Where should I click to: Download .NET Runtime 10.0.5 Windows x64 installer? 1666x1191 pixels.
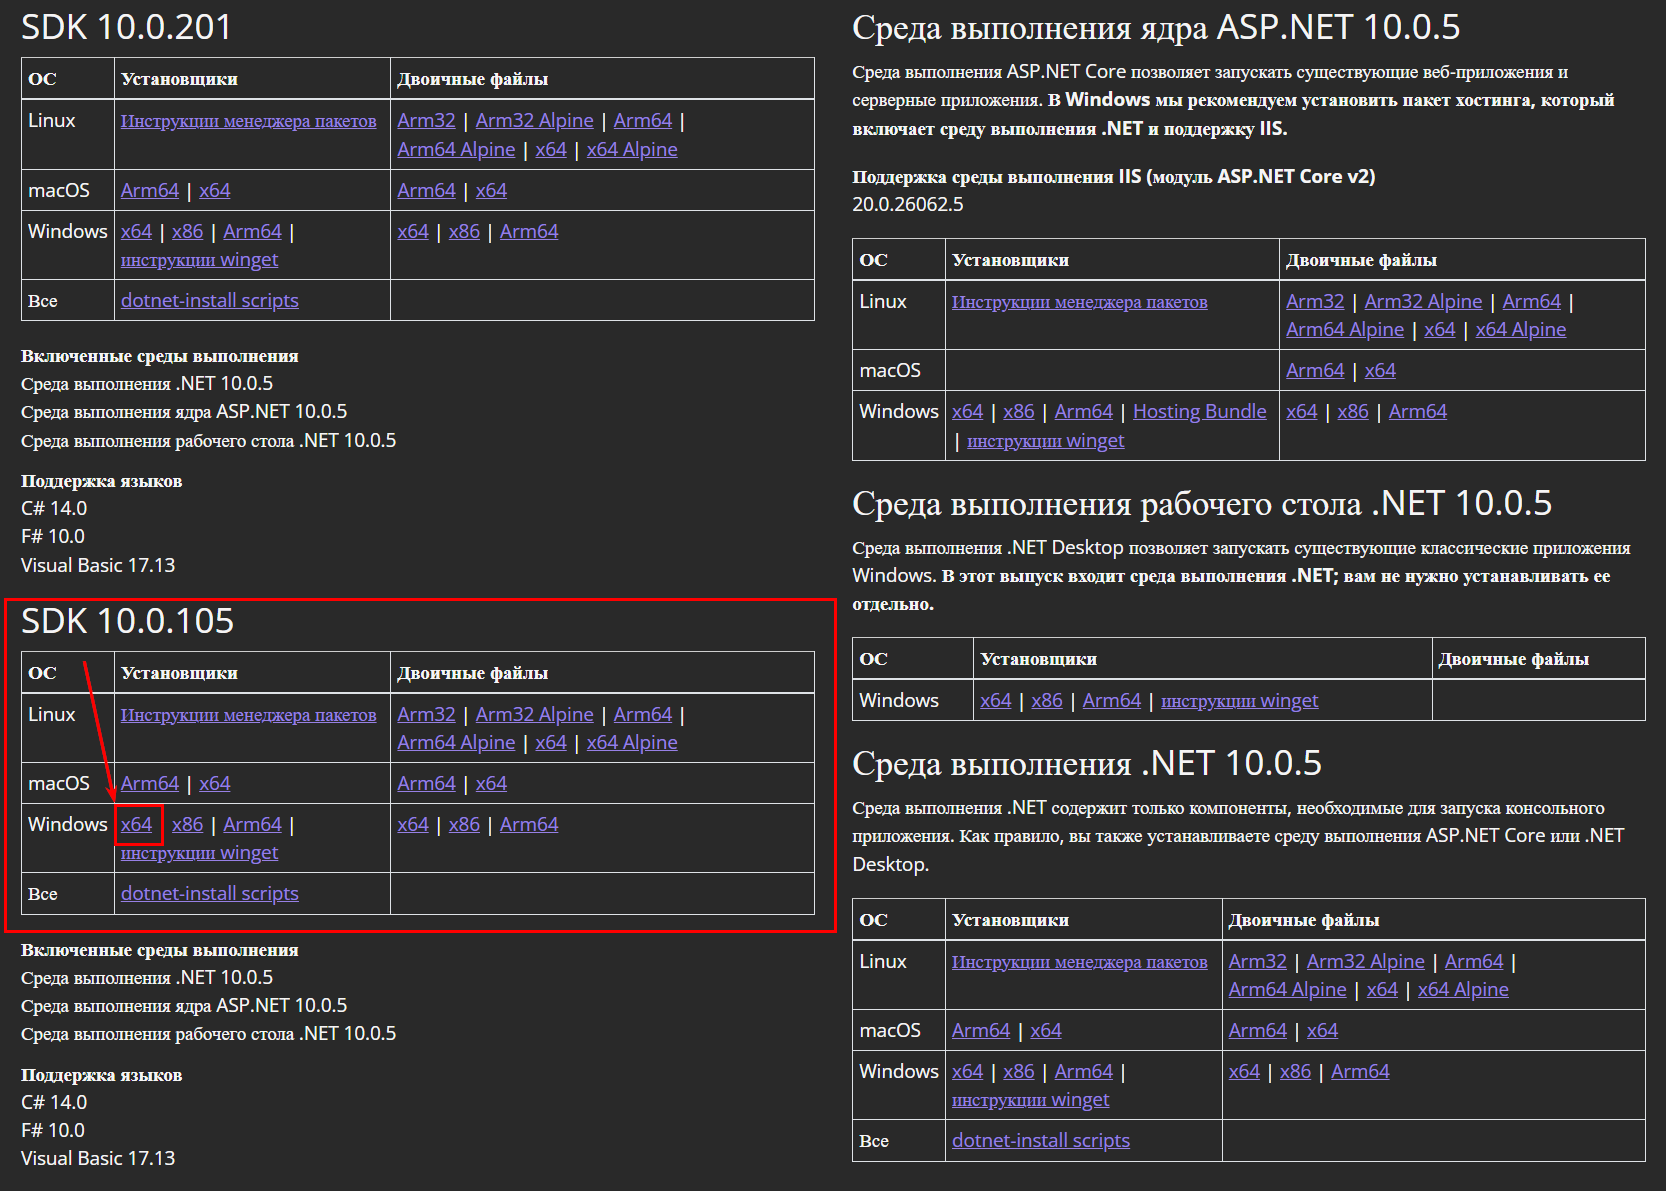967,1072
